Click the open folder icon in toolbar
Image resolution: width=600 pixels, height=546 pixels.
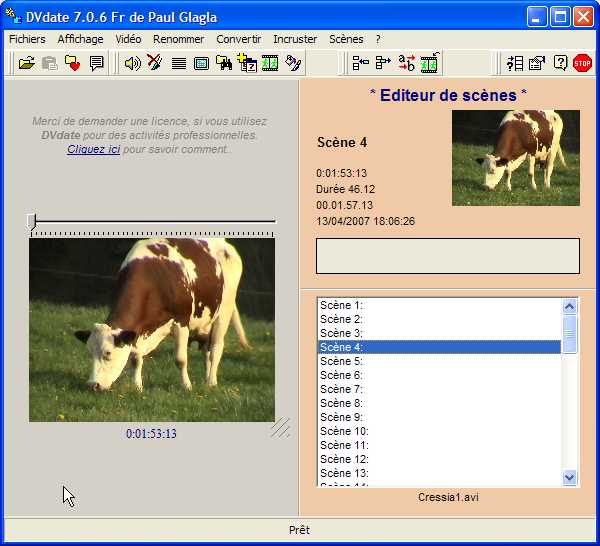[x=26, y=63]
